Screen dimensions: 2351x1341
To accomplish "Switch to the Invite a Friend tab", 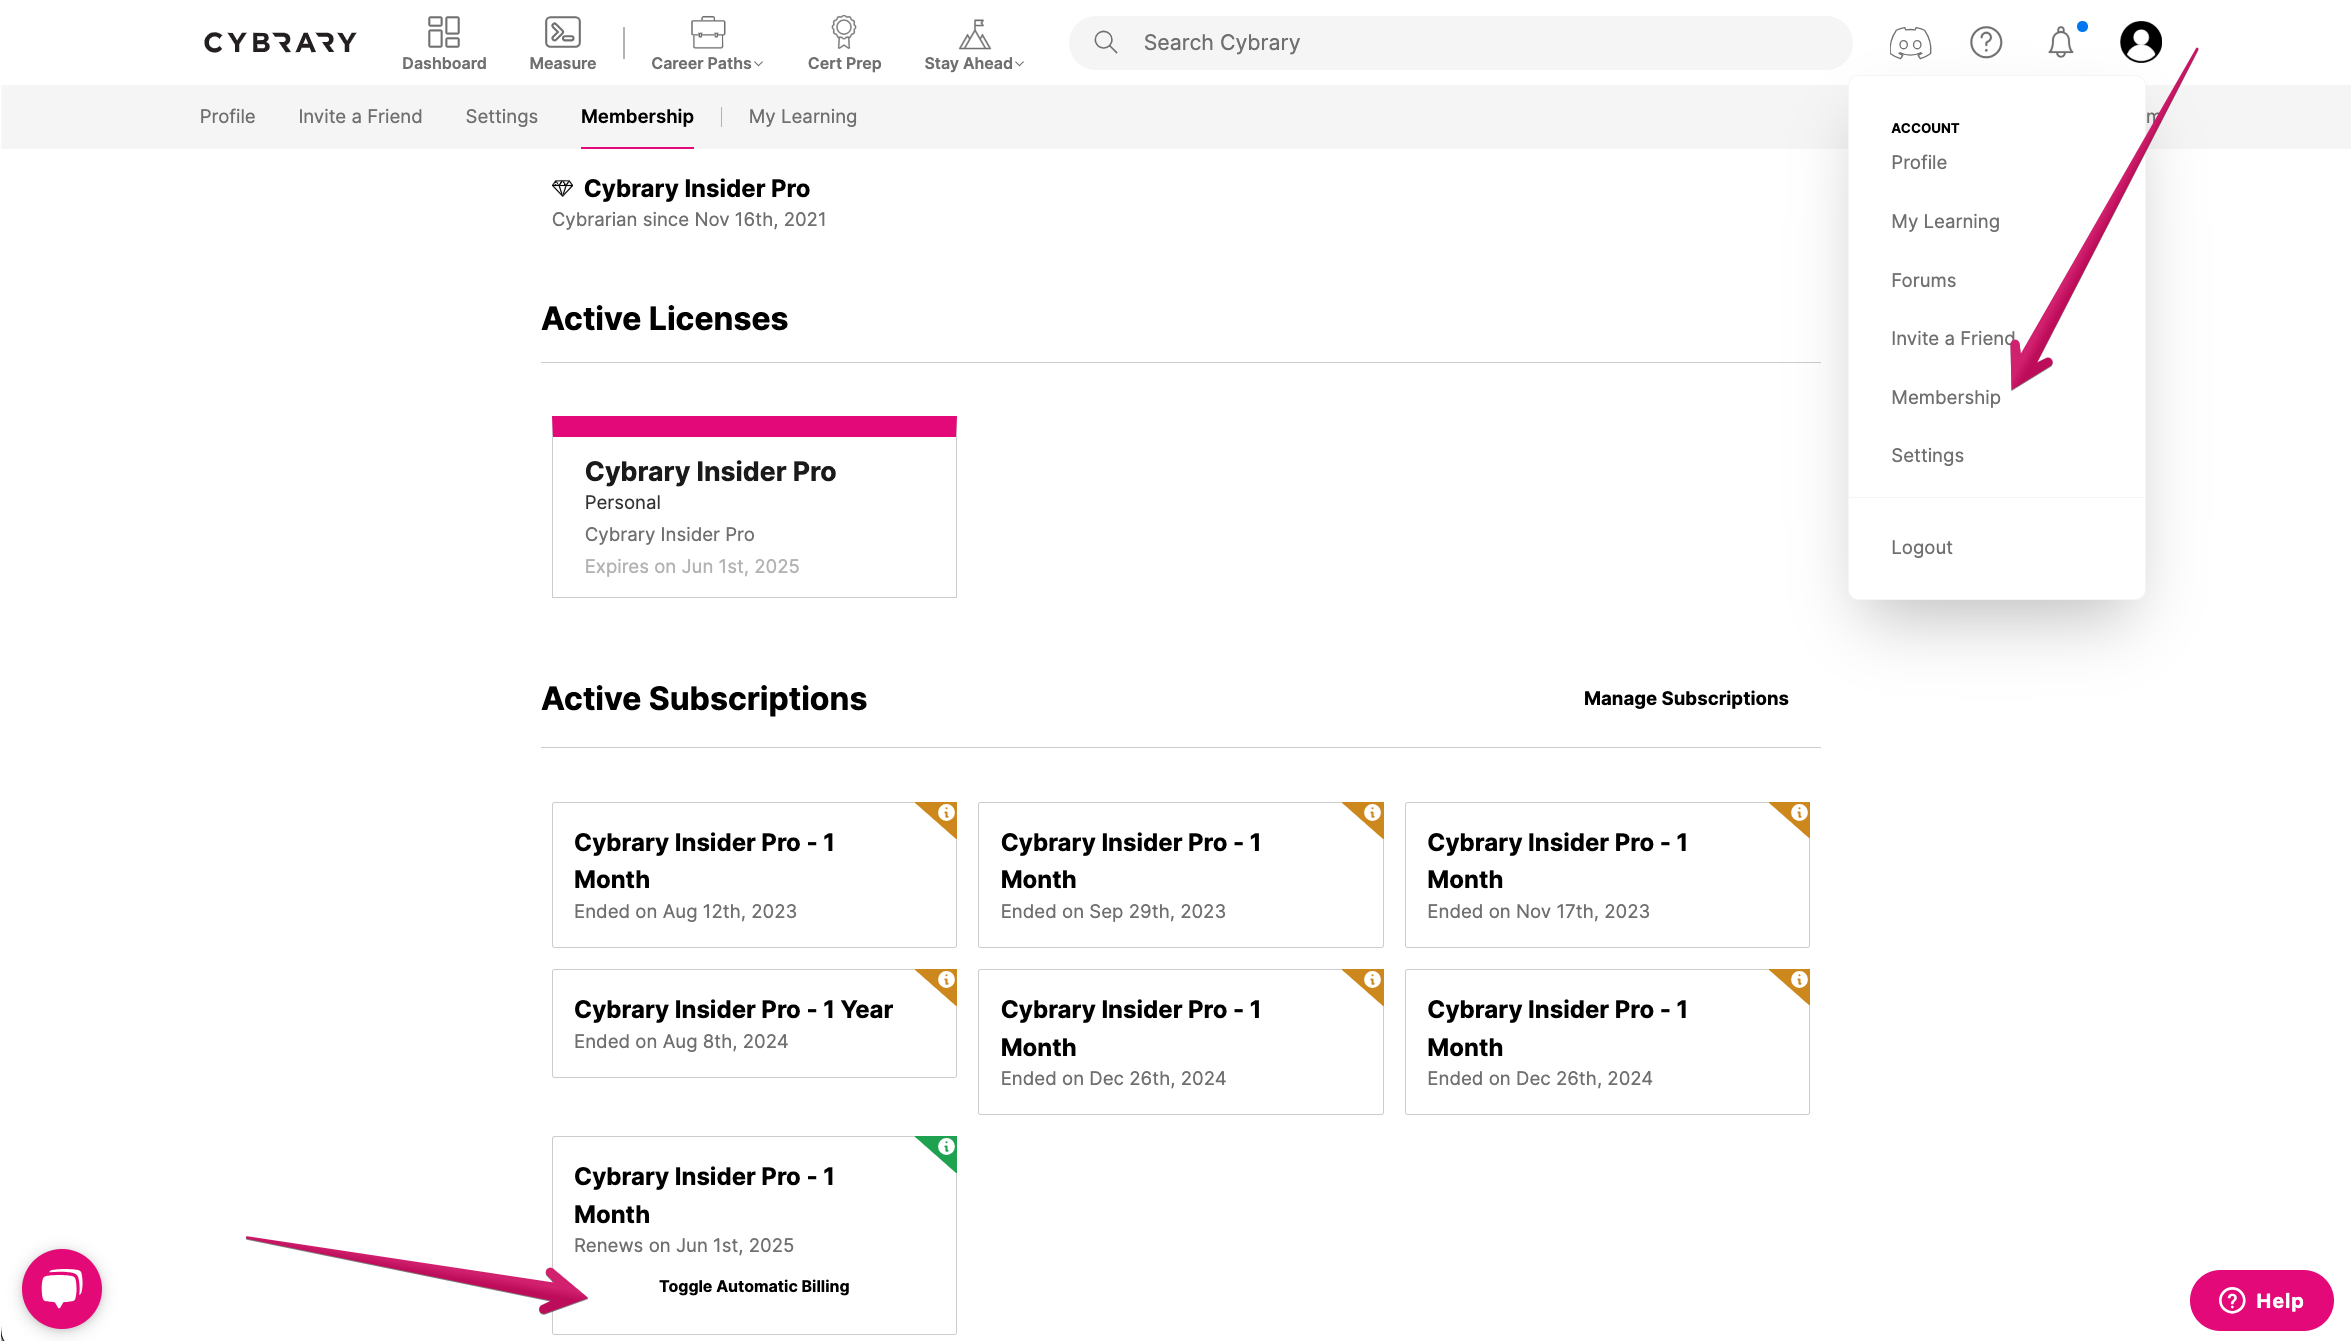I will pos(360,116).
